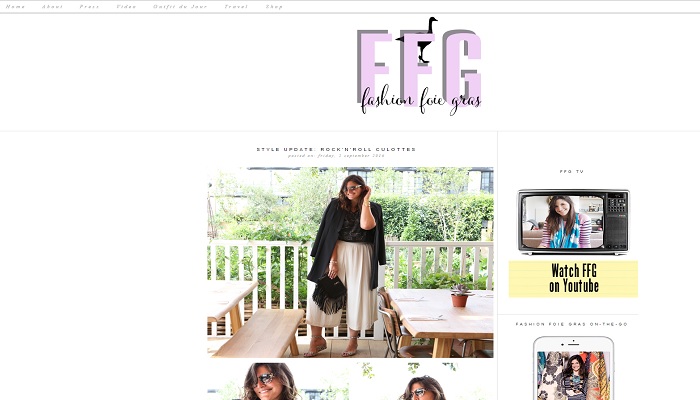700x400 pixels.
Task: Click the goose silhouette on the logo
Action: 422,40
